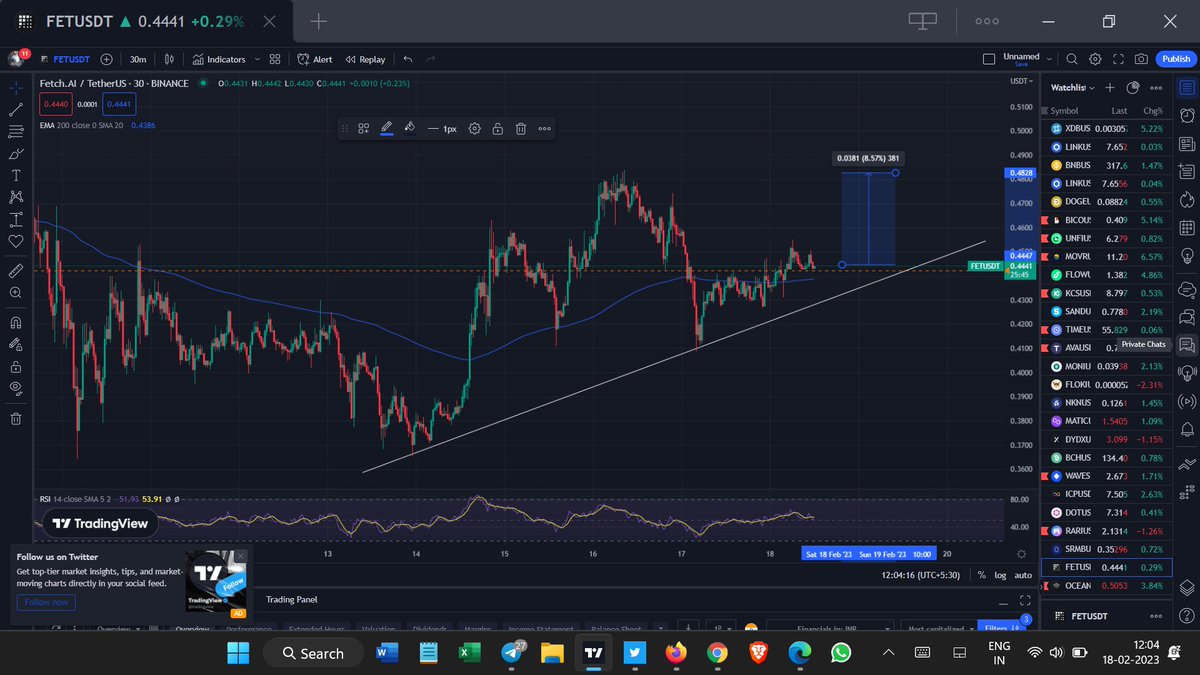Open Excel from the Windows taskbar

point(470,652)
